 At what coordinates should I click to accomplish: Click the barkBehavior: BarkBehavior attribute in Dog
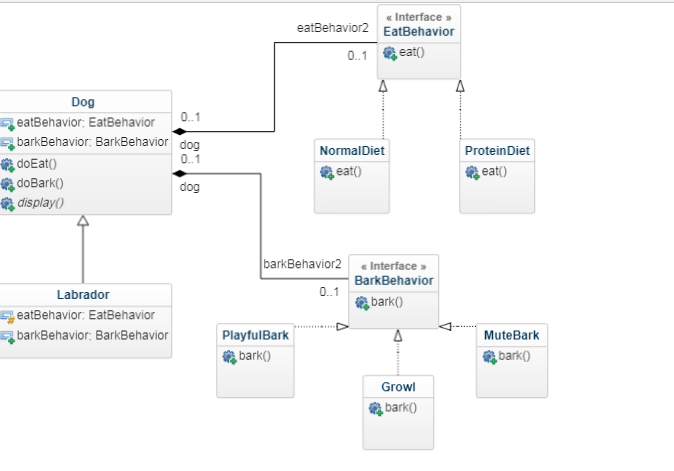click(93, 142)
